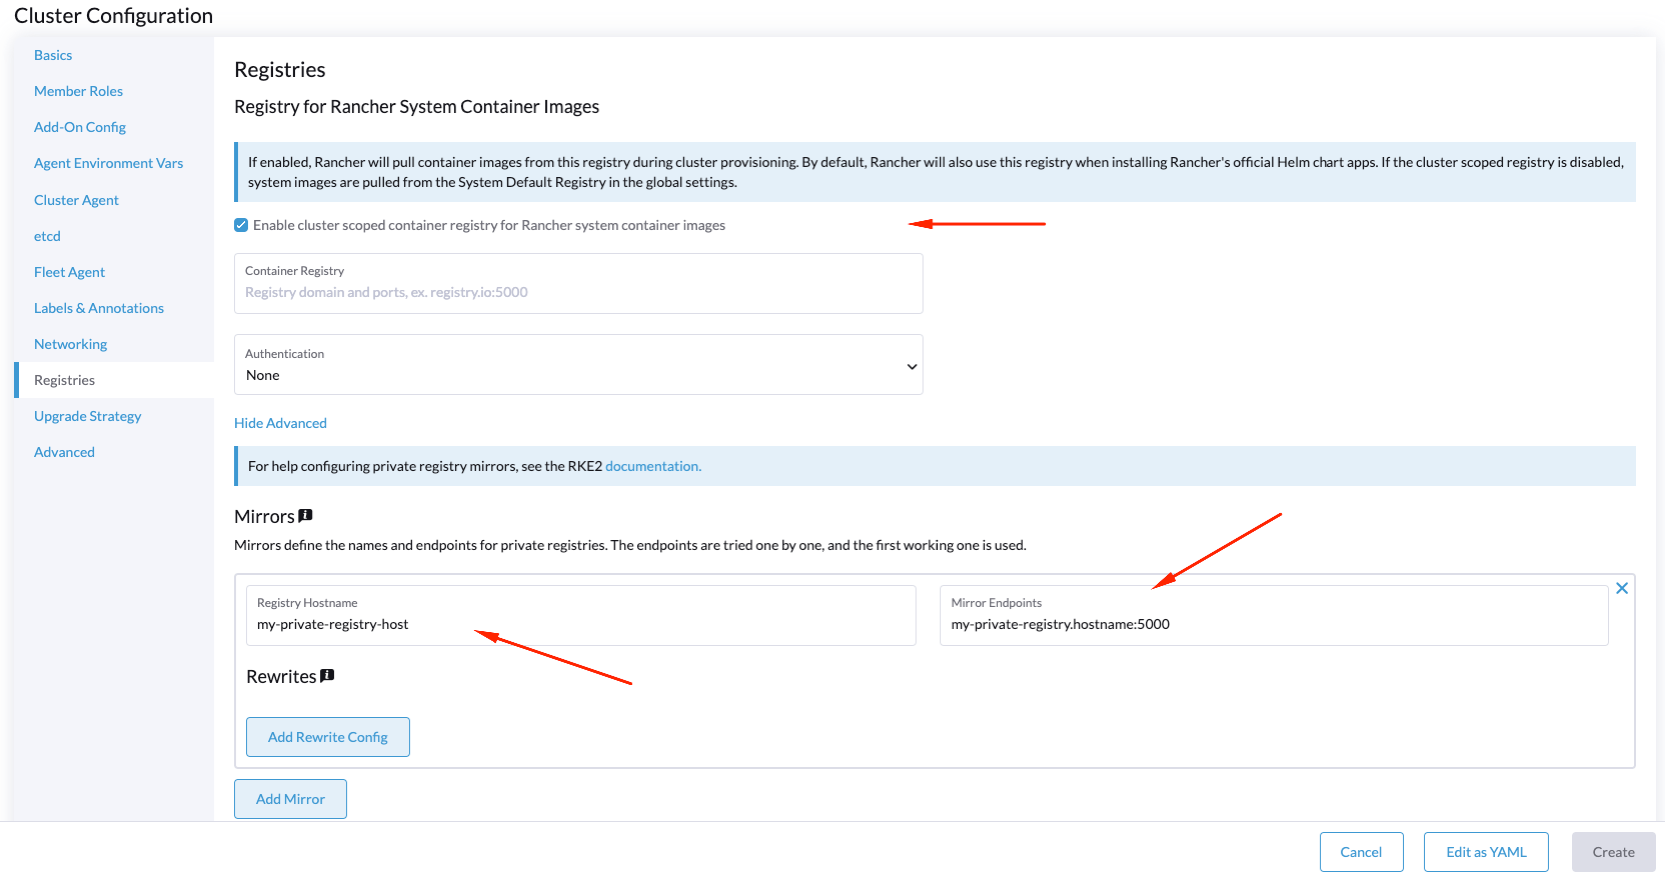Click the Cancel button
1665x873 pixels.
[x=1361, y=852]
